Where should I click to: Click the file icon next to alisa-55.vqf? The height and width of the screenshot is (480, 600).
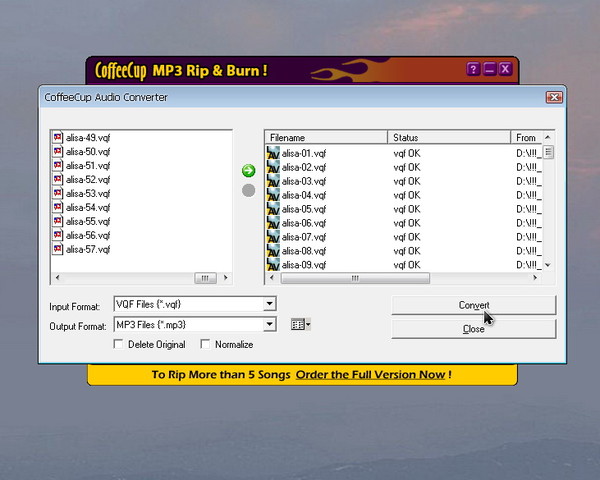coord(58,221)
